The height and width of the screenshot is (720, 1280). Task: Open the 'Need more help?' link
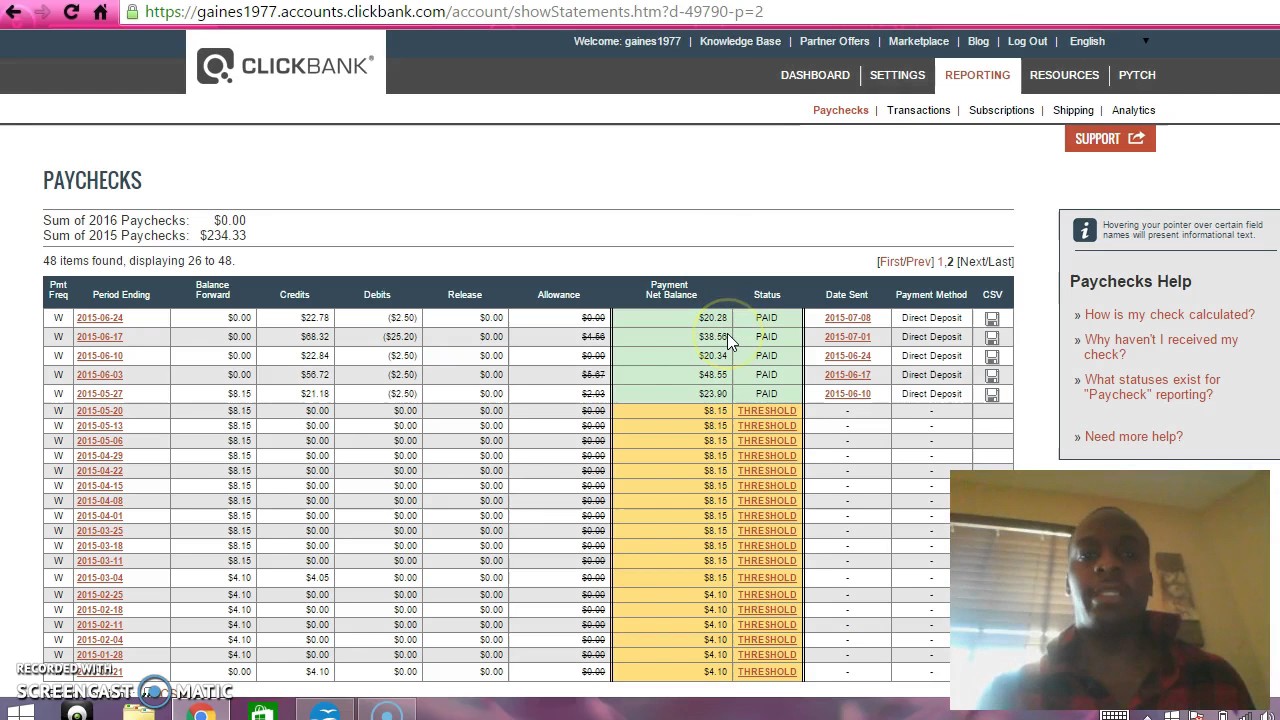coord(1133,436)
